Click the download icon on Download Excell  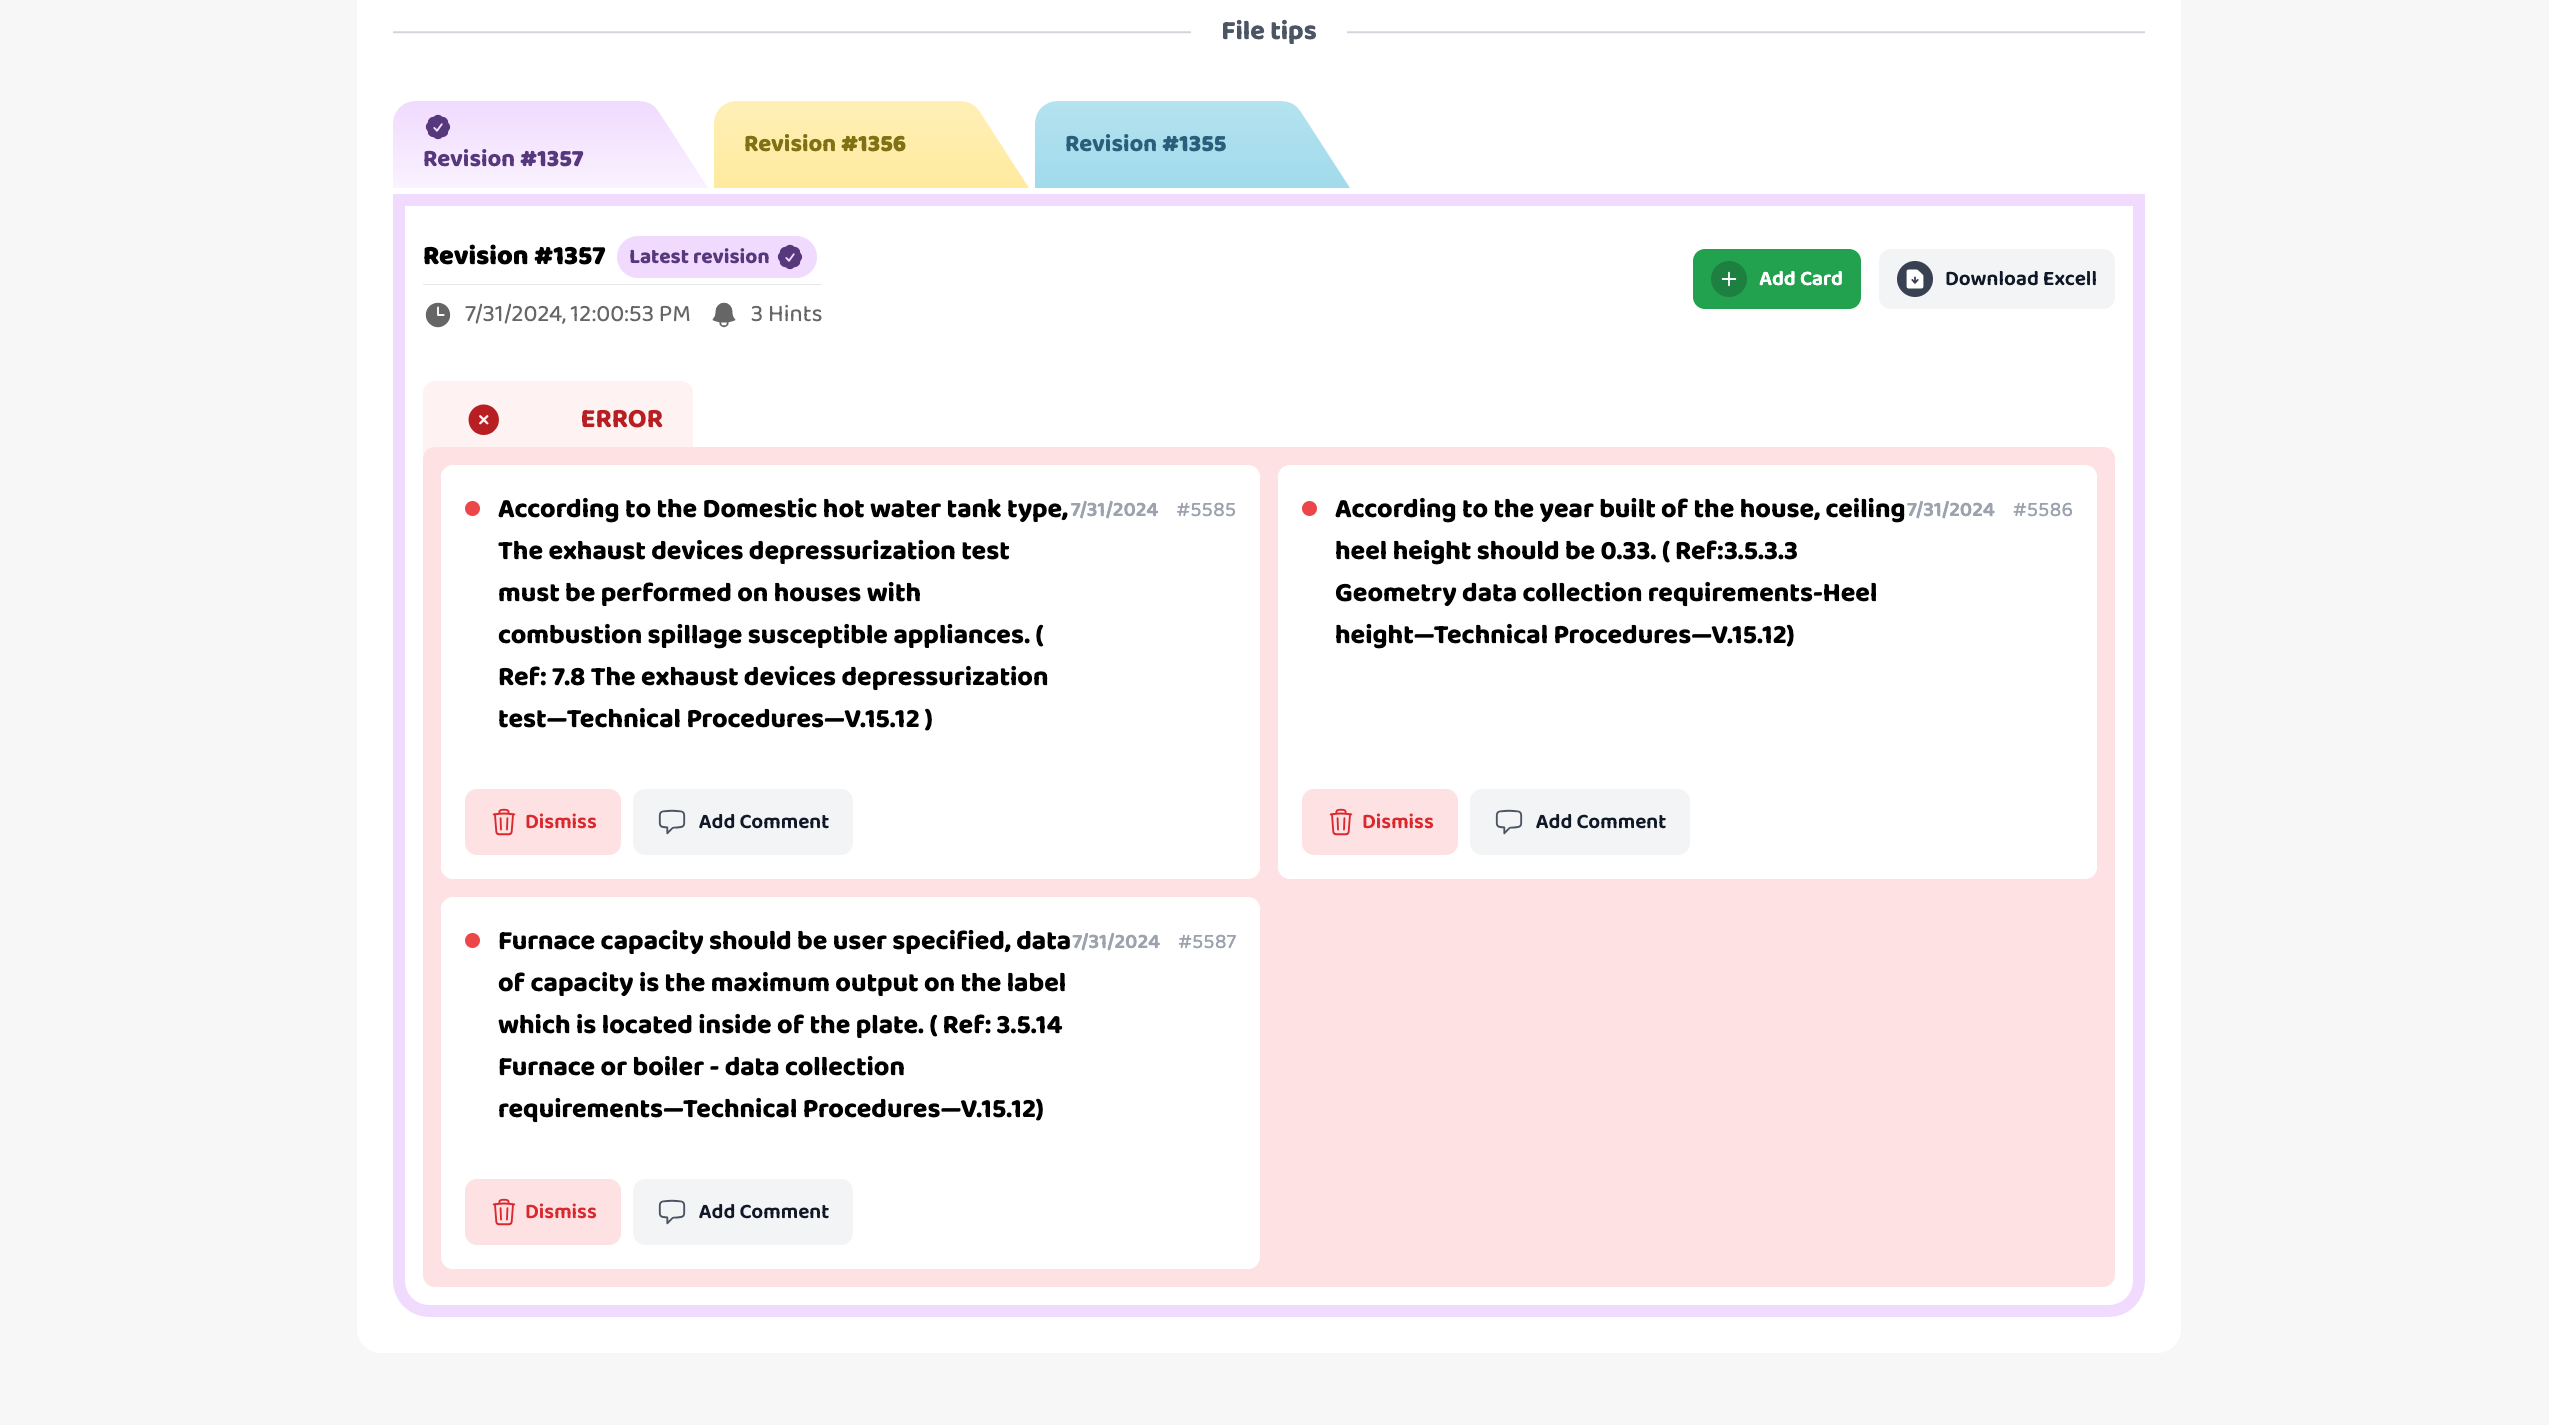coord(1914,279)
